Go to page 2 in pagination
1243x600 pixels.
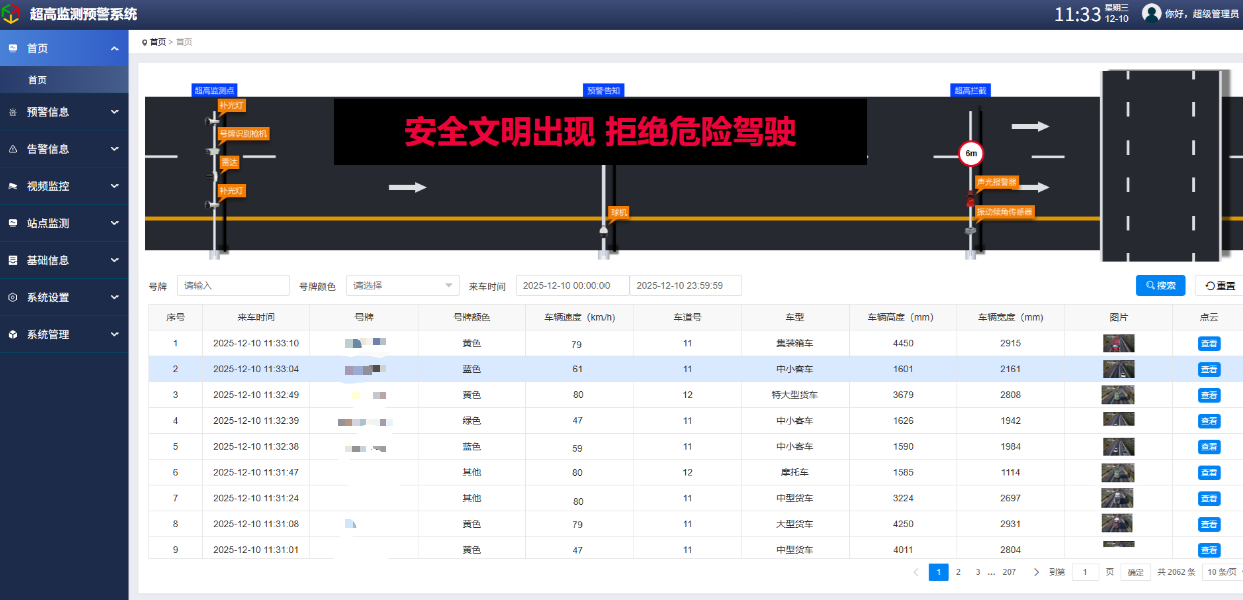958,572
